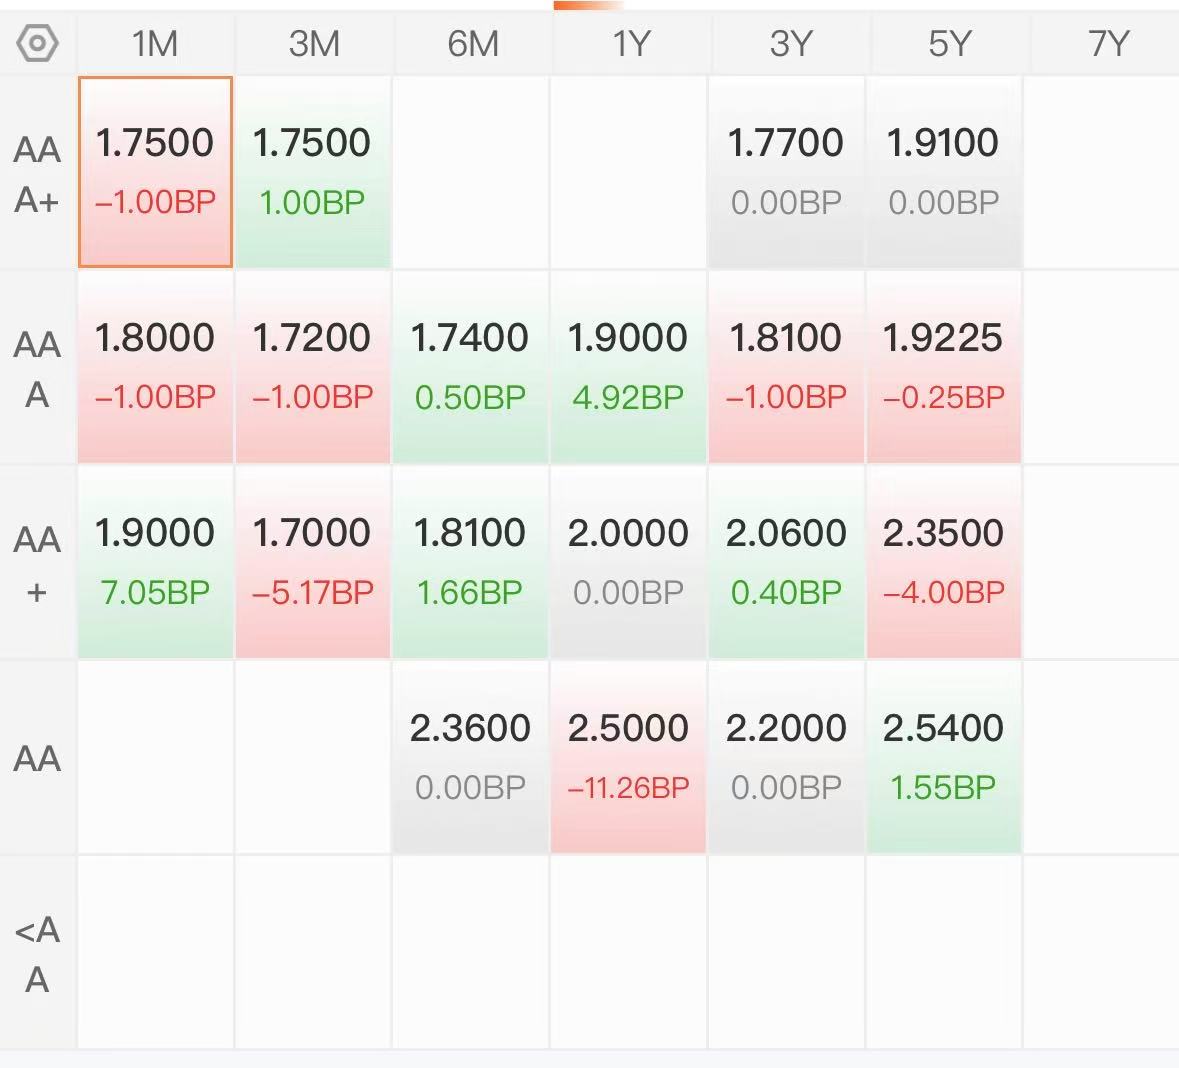Click the 1Y maturity header
Viewport: 1179px width, 1068px height.
pos(631,44)
